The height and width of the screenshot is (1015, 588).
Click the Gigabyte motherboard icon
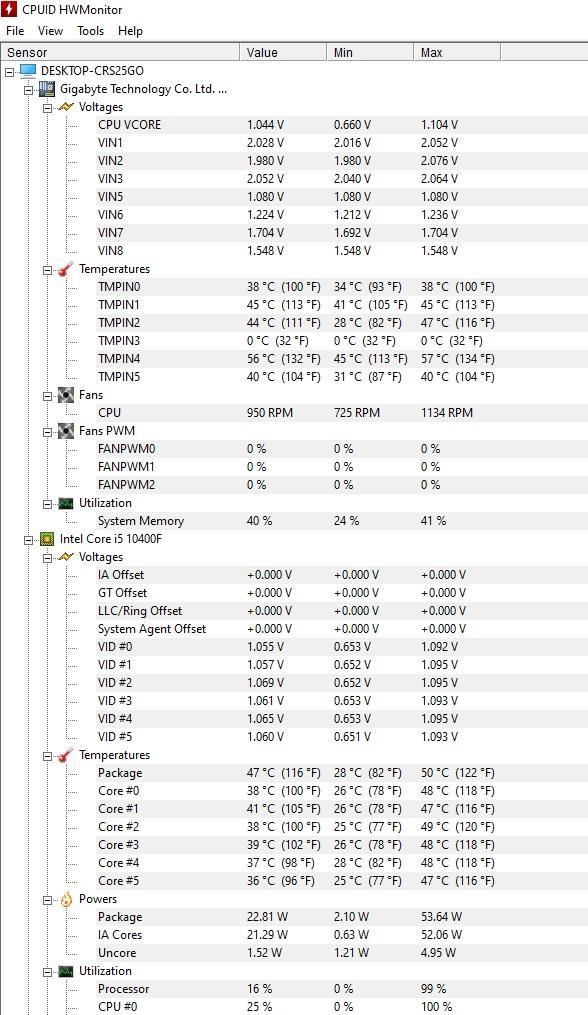47,89
